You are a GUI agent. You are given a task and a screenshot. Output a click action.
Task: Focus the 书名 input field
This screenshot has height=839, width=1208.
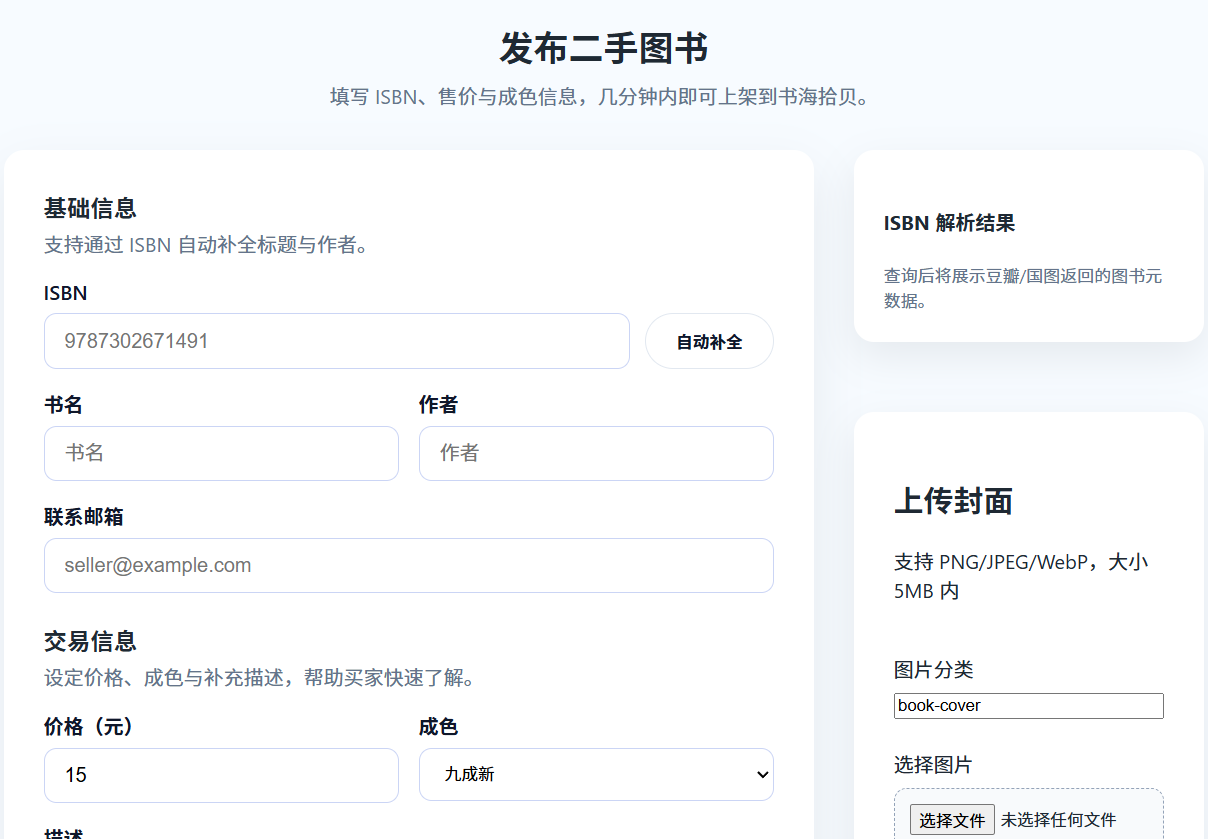(221, 453)
